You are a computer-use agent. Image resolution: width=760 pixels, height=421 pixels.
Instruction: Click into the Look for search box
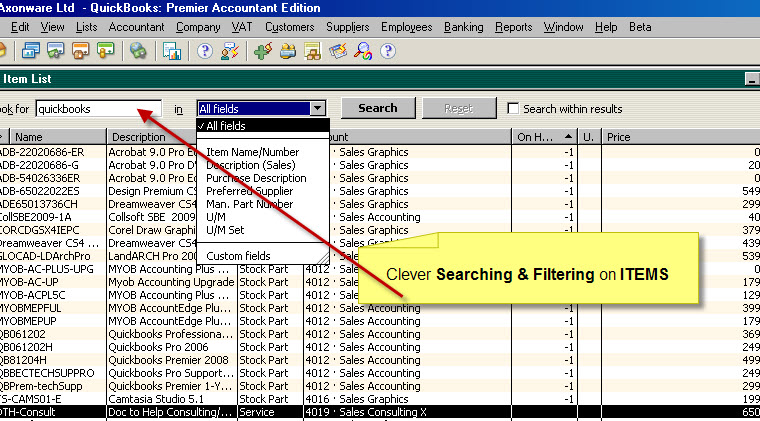click(98, 109)
